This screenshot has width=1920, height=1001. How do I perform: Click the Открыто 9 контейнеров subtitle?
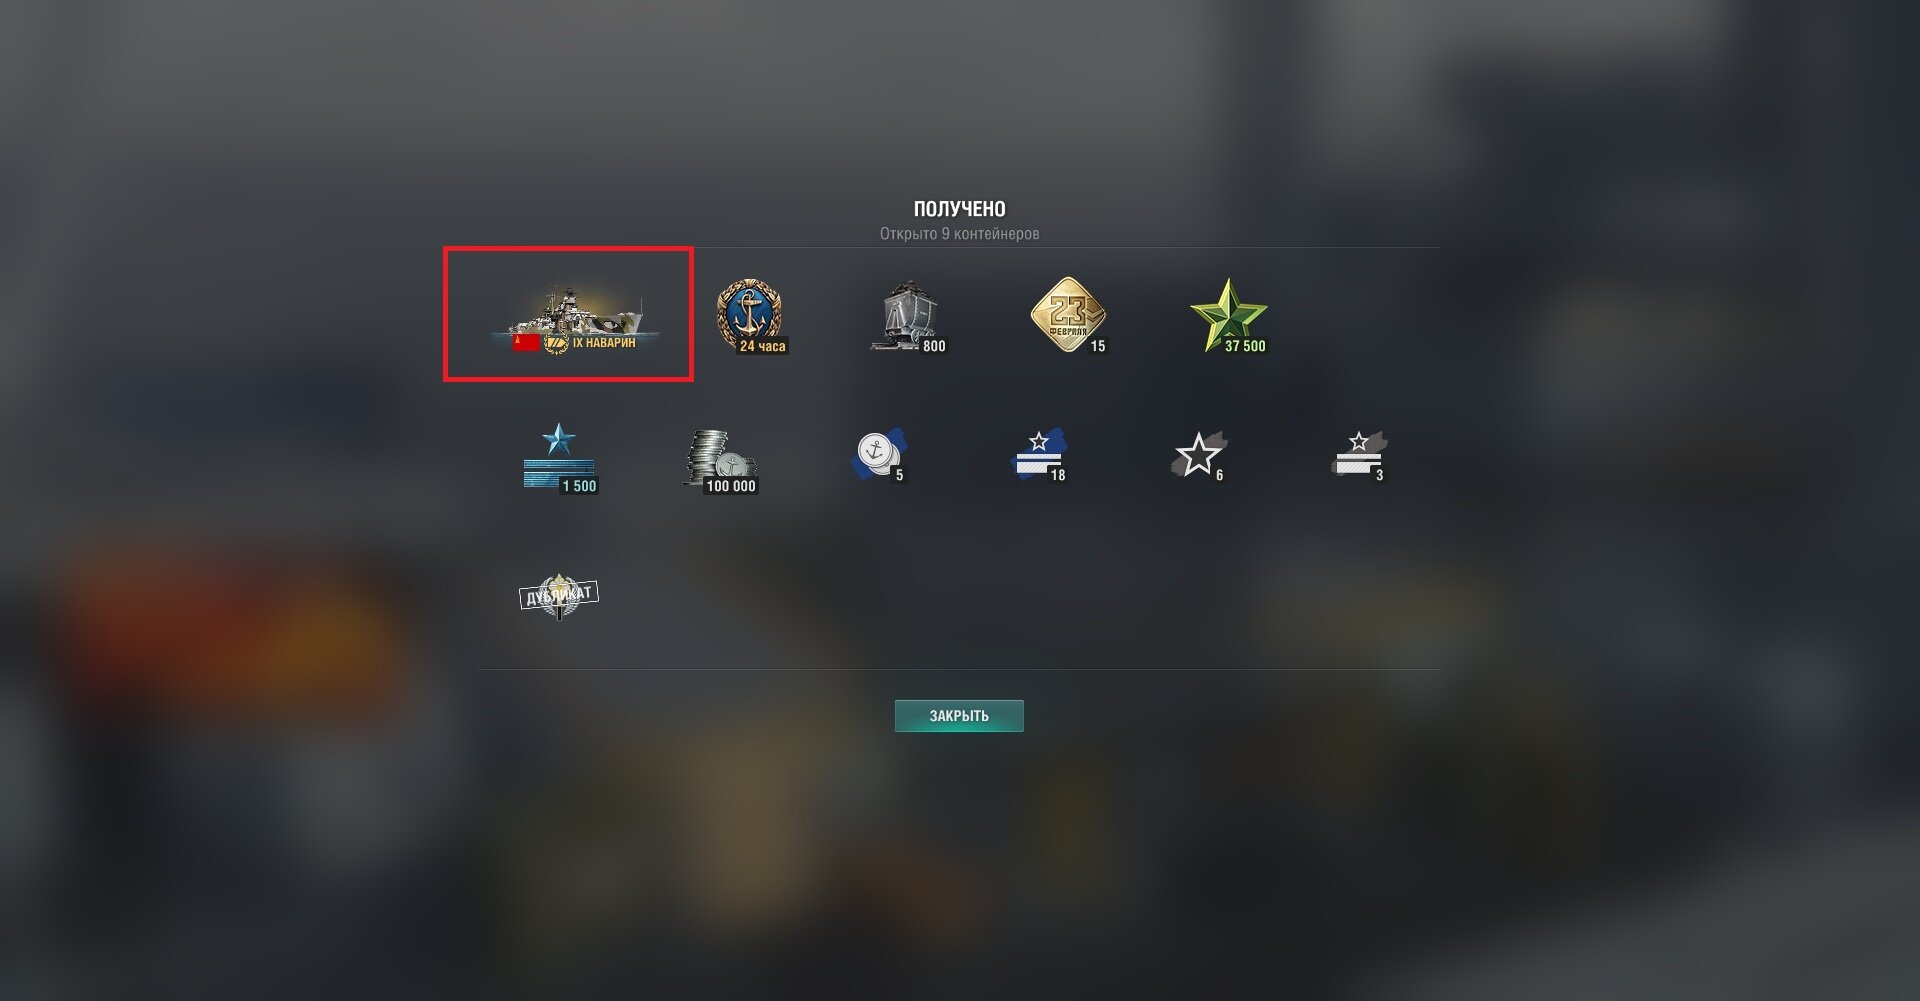(x=959, y=234)
